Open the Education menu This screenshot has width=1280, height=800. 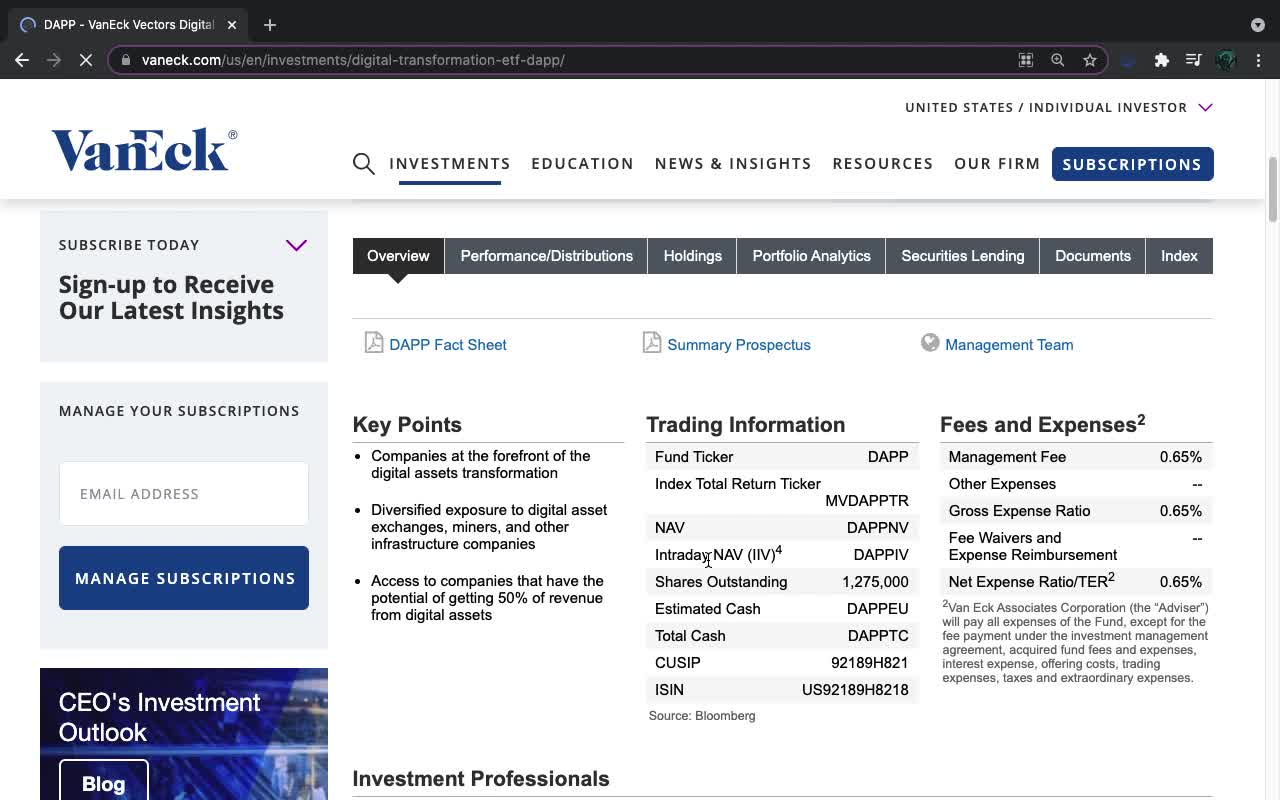click(582, 164)
